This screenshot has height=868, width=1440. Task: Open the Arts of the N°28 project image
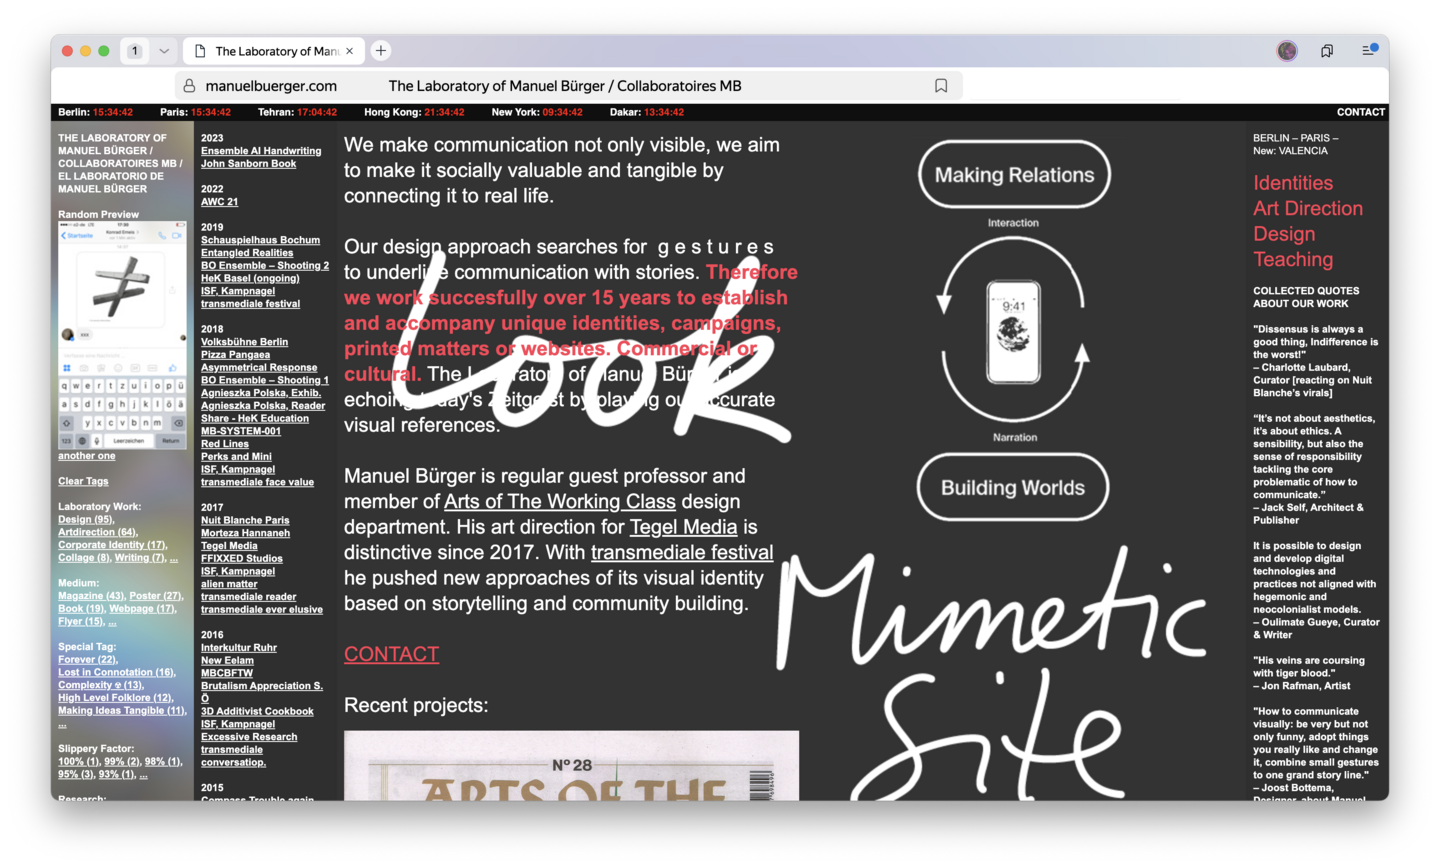(571, 765)
